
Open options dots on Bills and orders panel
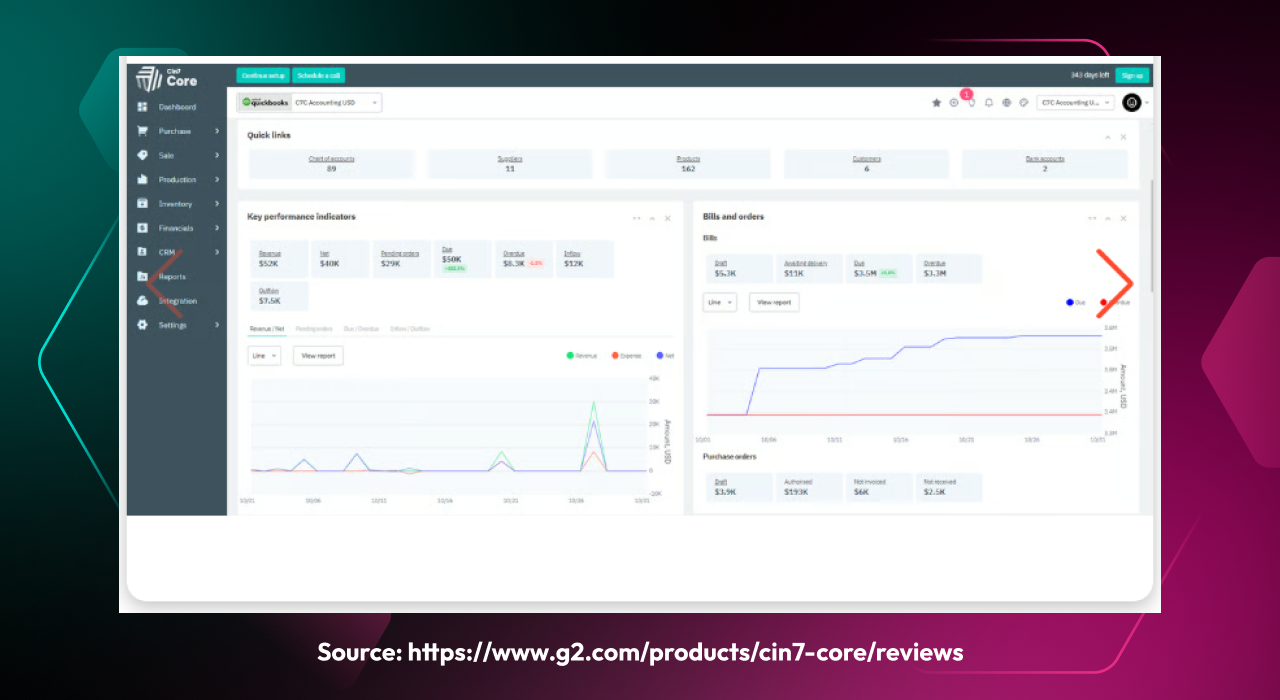[1092, 218]
